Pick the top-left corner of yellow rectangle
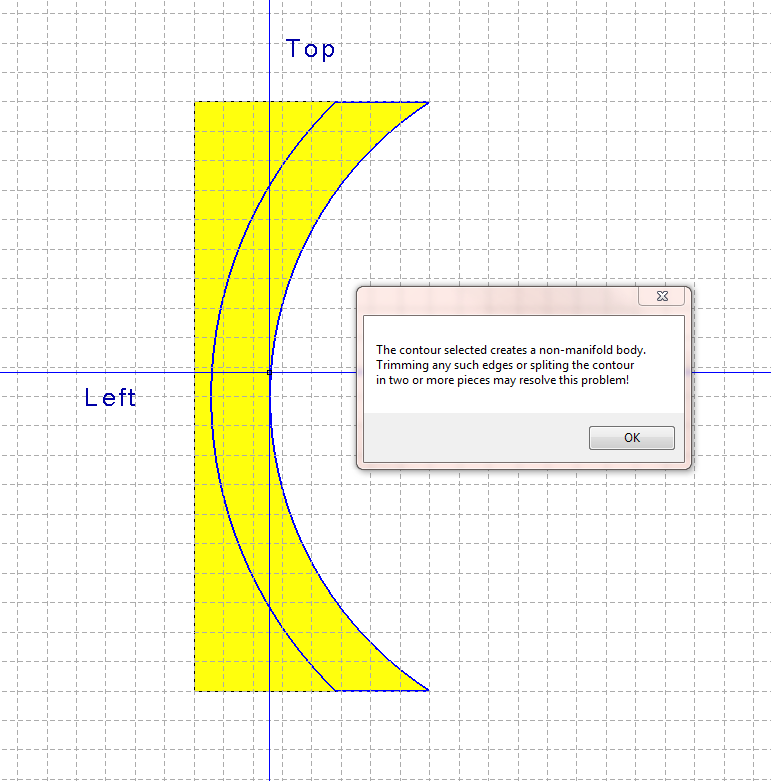The height and width of the screenshot is (781, 771). (x=195, y=102)
